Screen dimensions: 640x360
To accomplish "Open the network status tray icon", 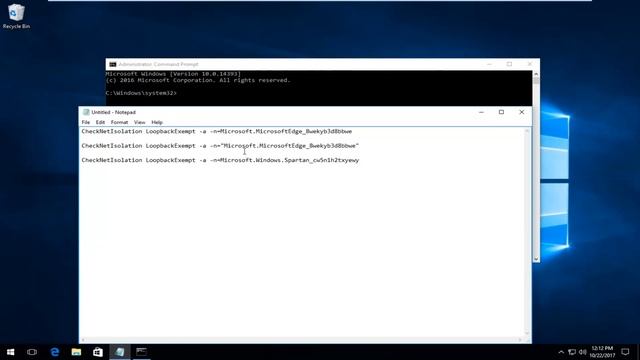I will coord(572,352).
